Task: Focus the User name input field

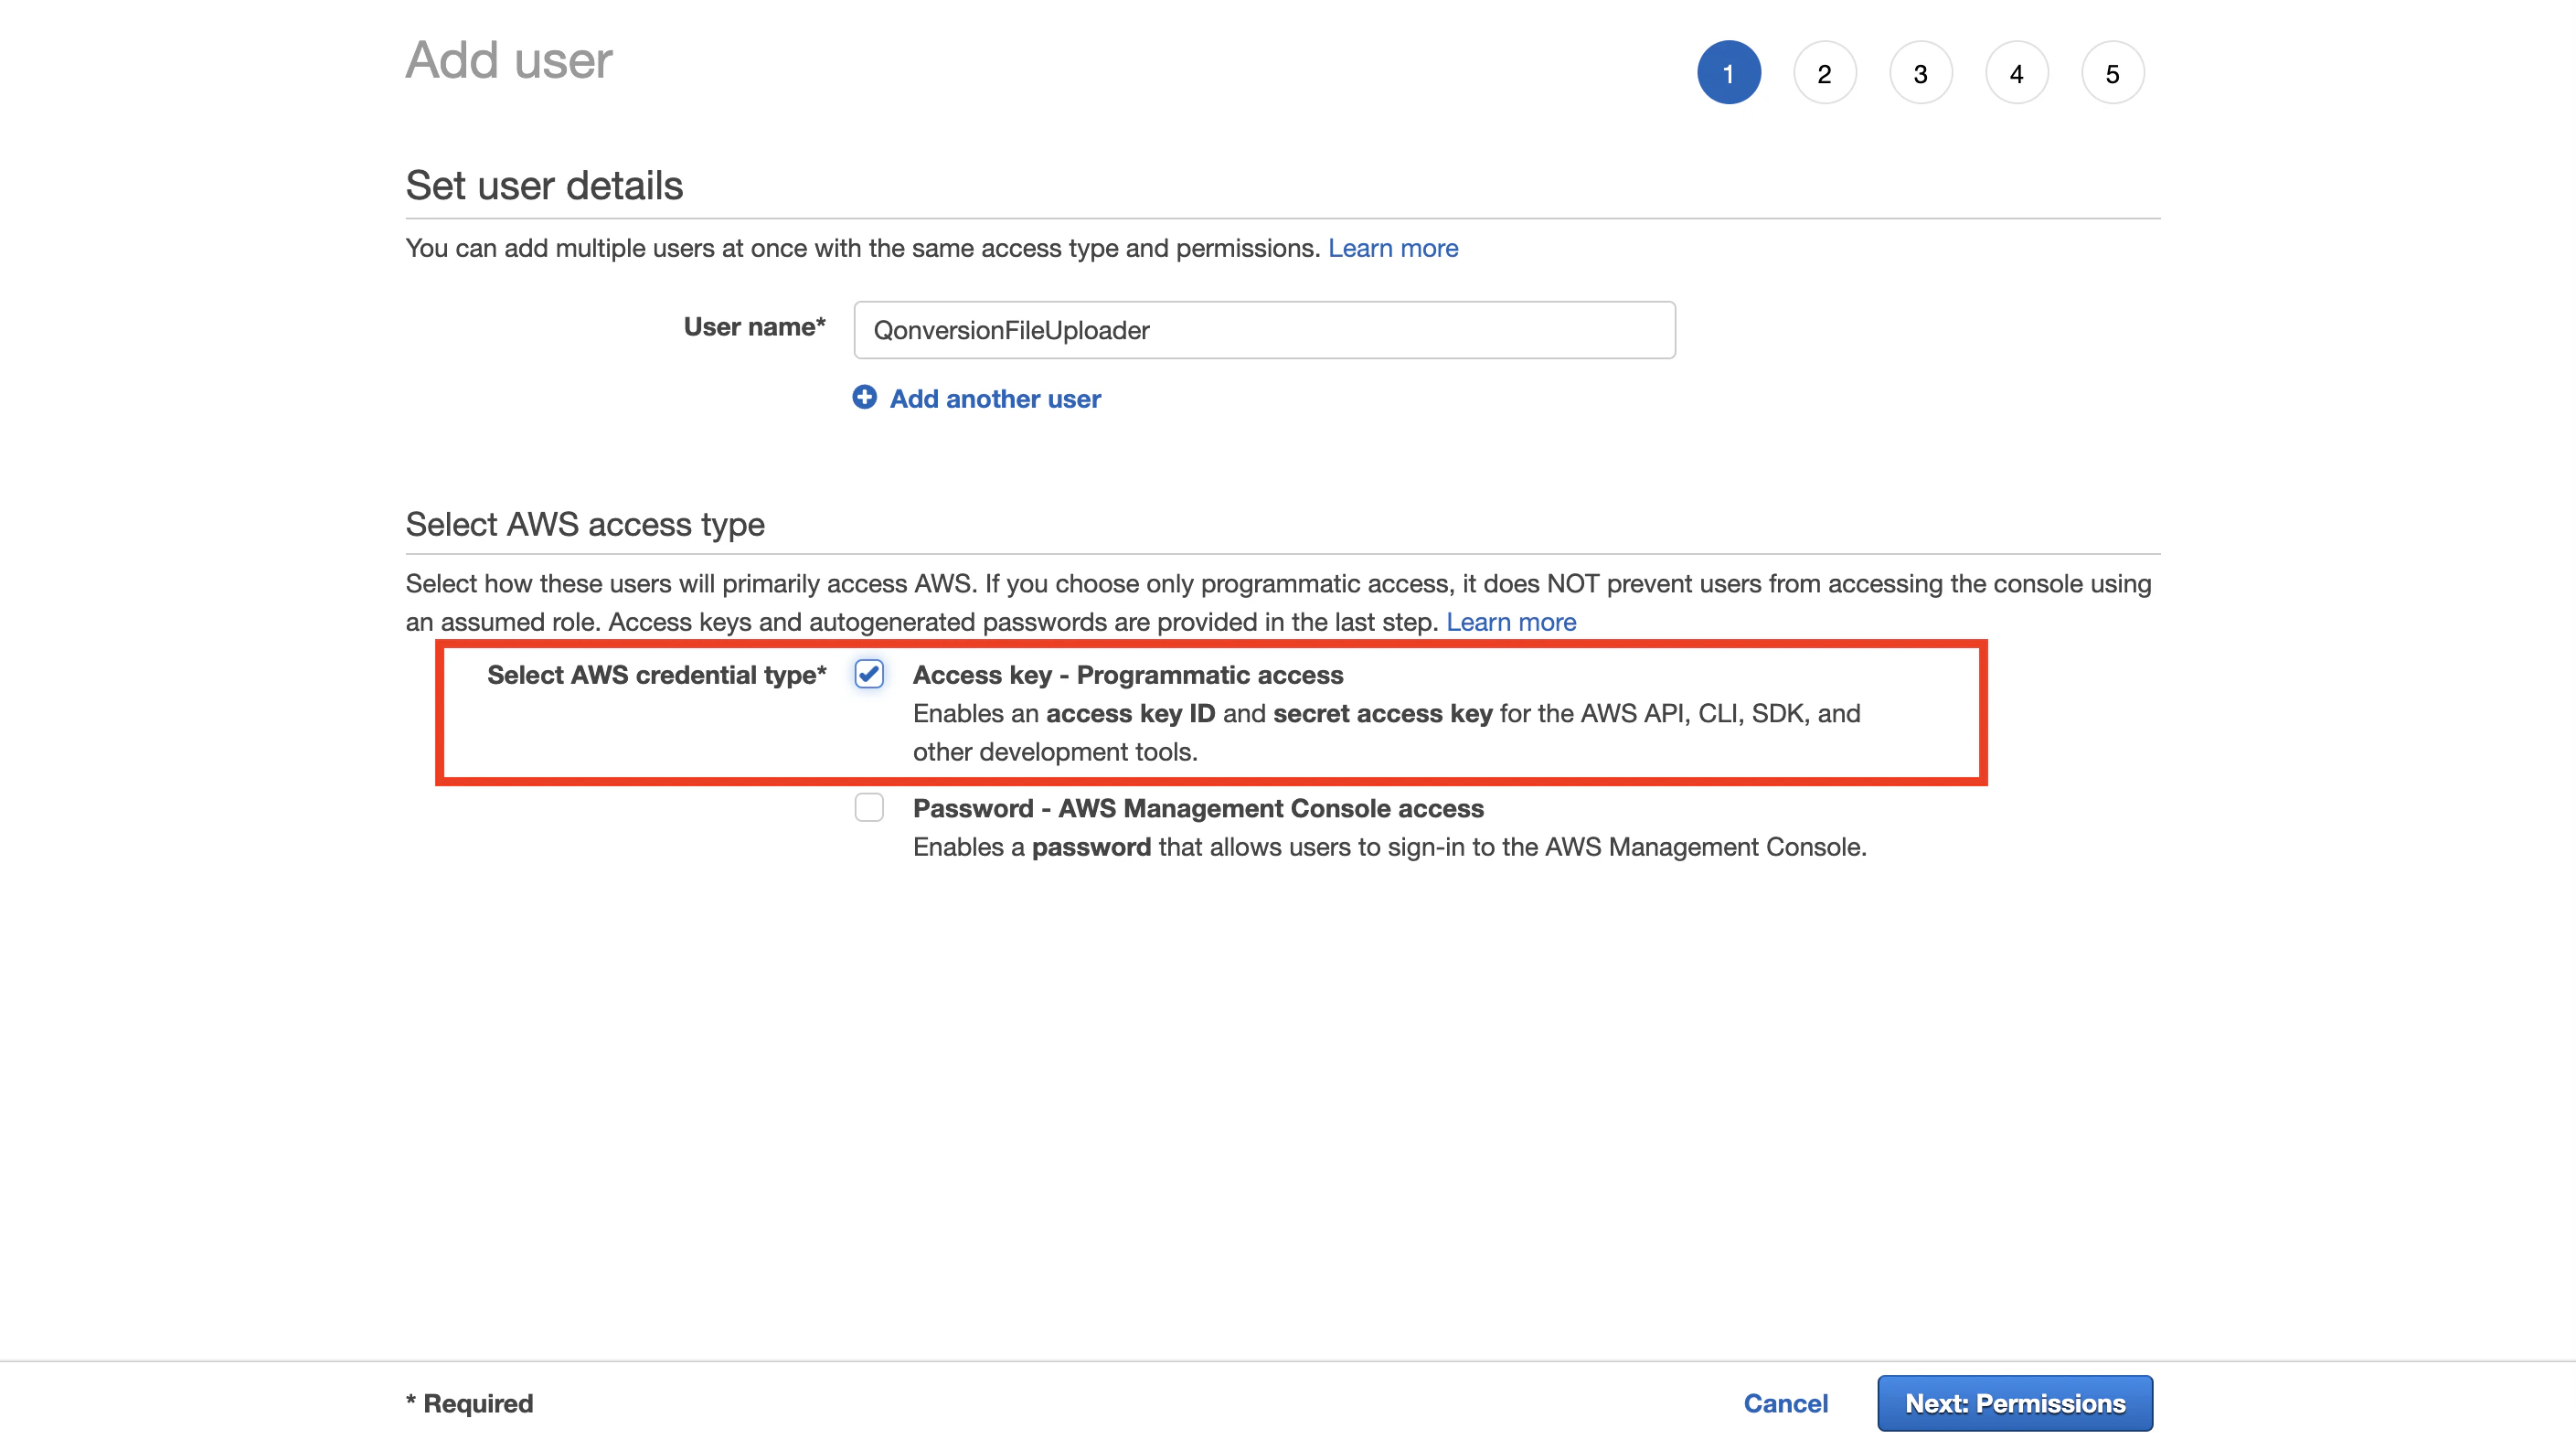Action: pyautogui.click(x=1264, y=330)
